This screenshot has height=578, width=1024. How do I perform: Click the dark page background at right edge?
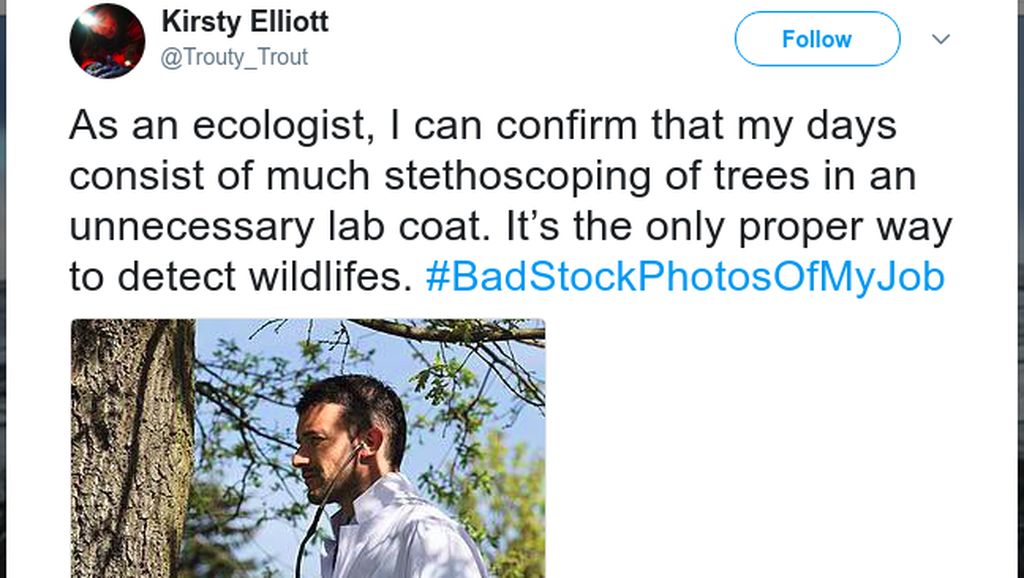point(1021,300)
